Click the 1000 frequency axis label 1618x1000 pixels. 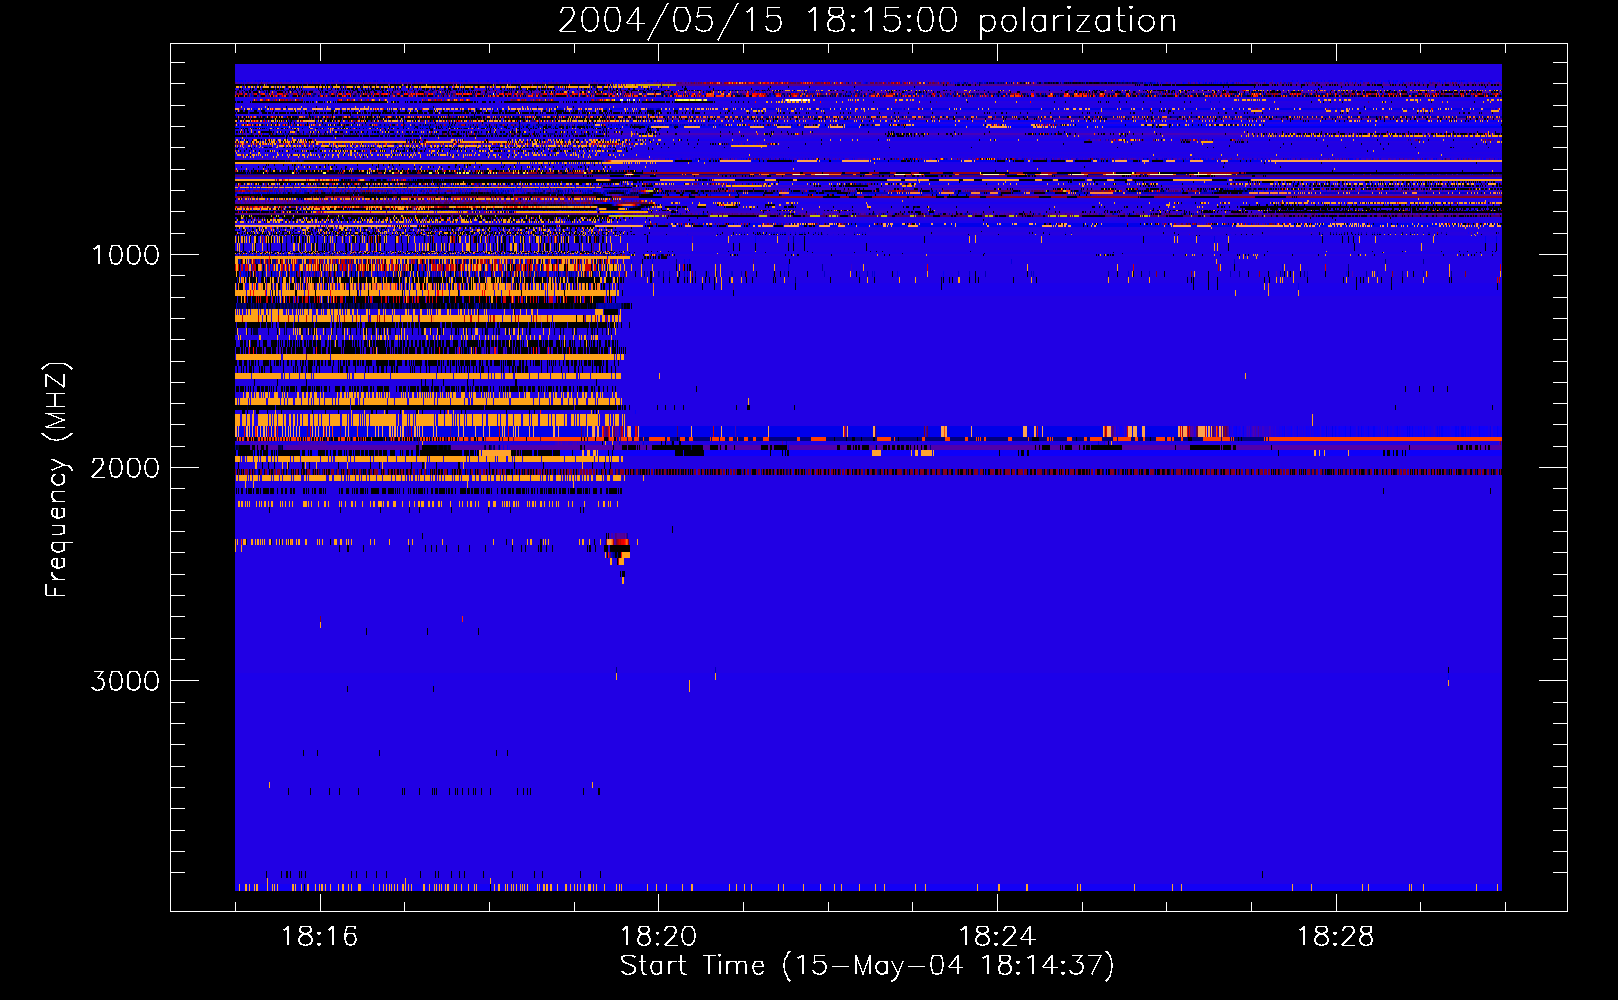coord(125,255)
